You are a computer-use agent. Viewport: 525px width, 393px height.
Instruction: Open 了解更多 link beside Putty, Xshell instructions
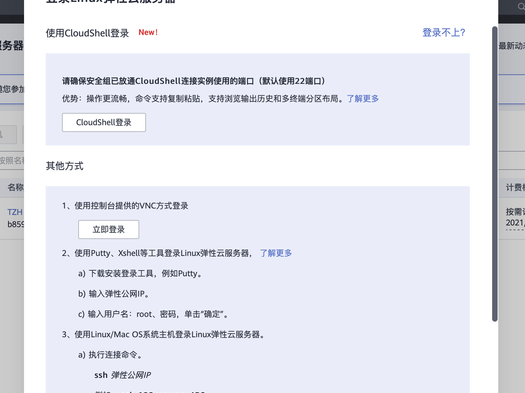pyautogui.click(x=276, y=253)
